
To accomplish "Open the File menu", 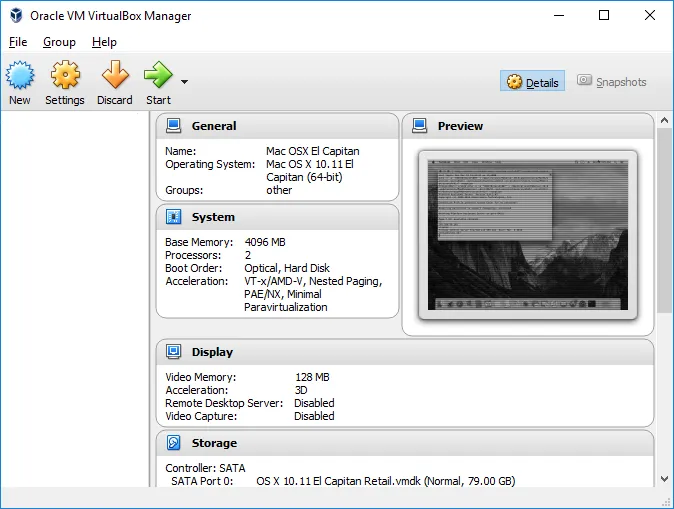I will 18,42.
